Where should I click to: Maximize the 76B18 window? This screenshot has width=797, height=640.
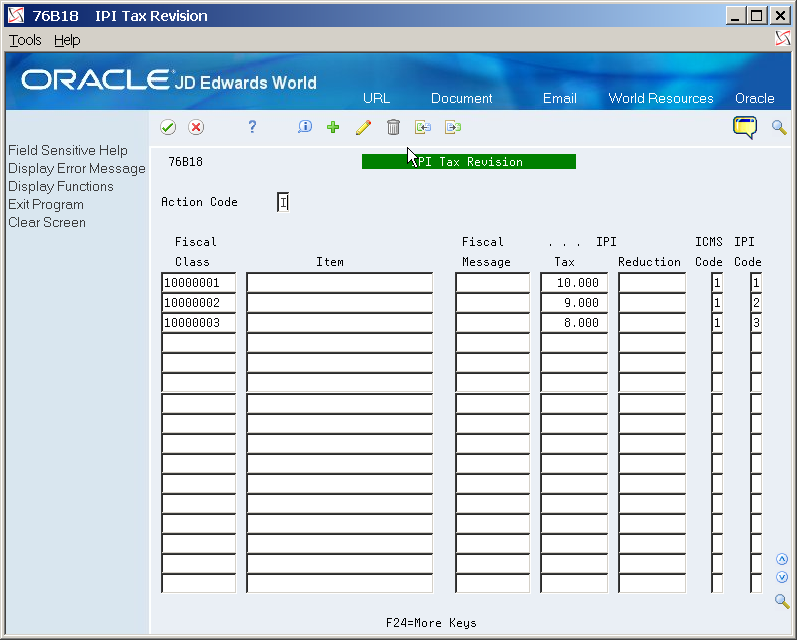tap(756, 16)
